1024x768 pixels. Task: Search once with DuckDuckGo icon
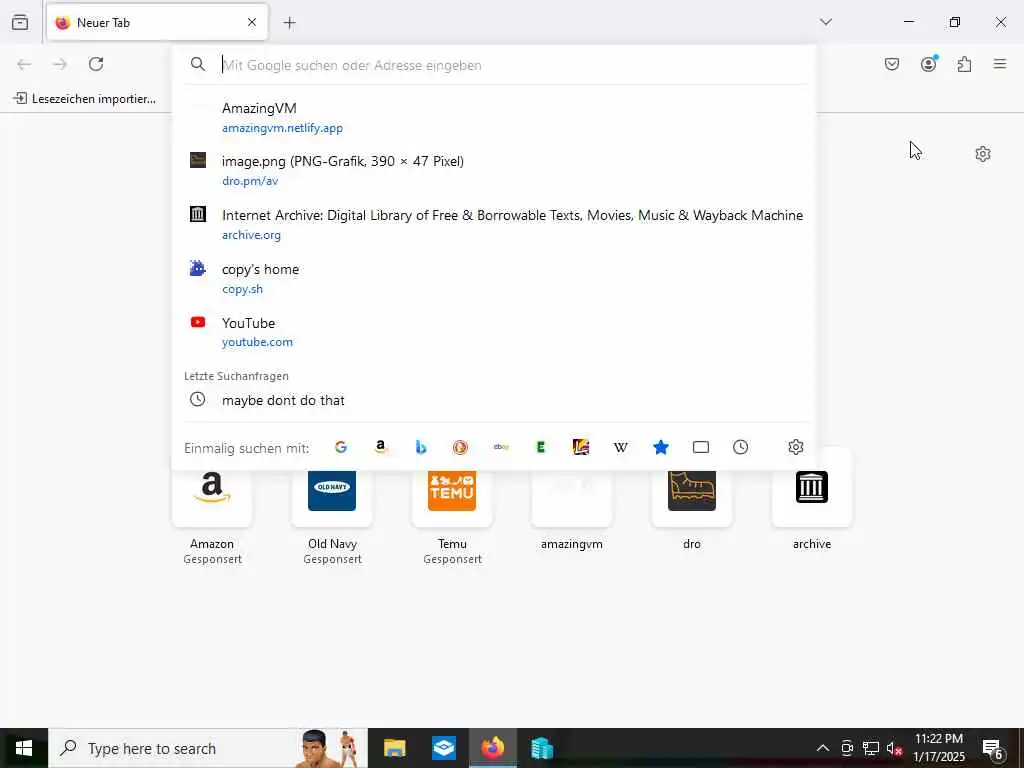(x=460, y=447)
